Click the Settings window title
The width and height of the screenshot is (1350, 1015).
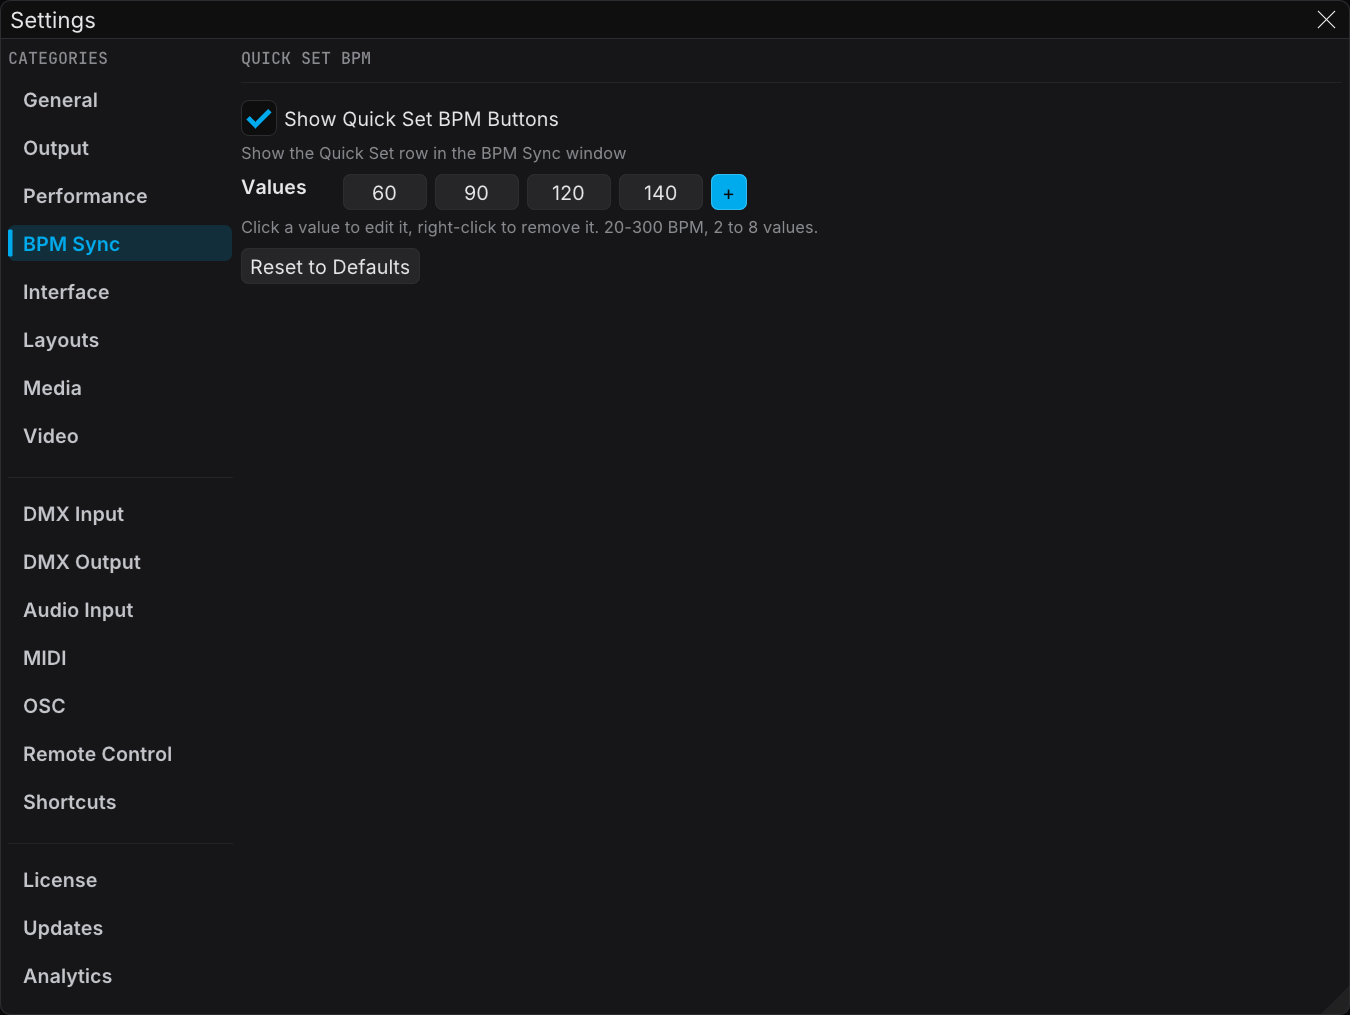[x=53, y=20]
